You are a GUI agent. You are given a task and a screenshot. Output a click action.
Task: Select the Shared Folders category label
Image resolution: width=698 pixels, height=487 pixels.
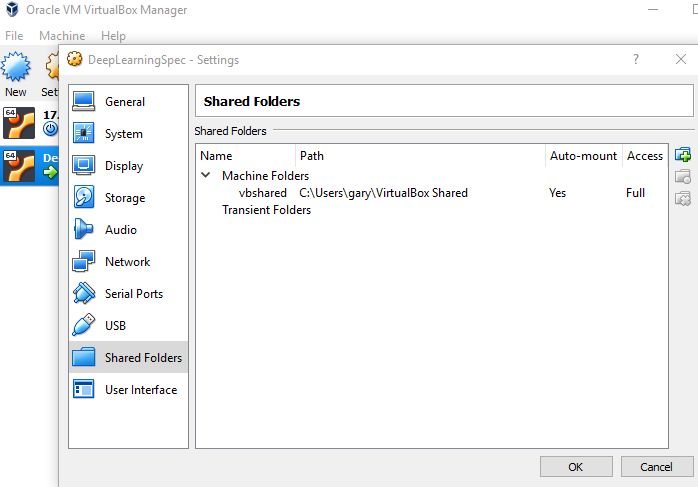pyautogui.click(x=143, y=357)
